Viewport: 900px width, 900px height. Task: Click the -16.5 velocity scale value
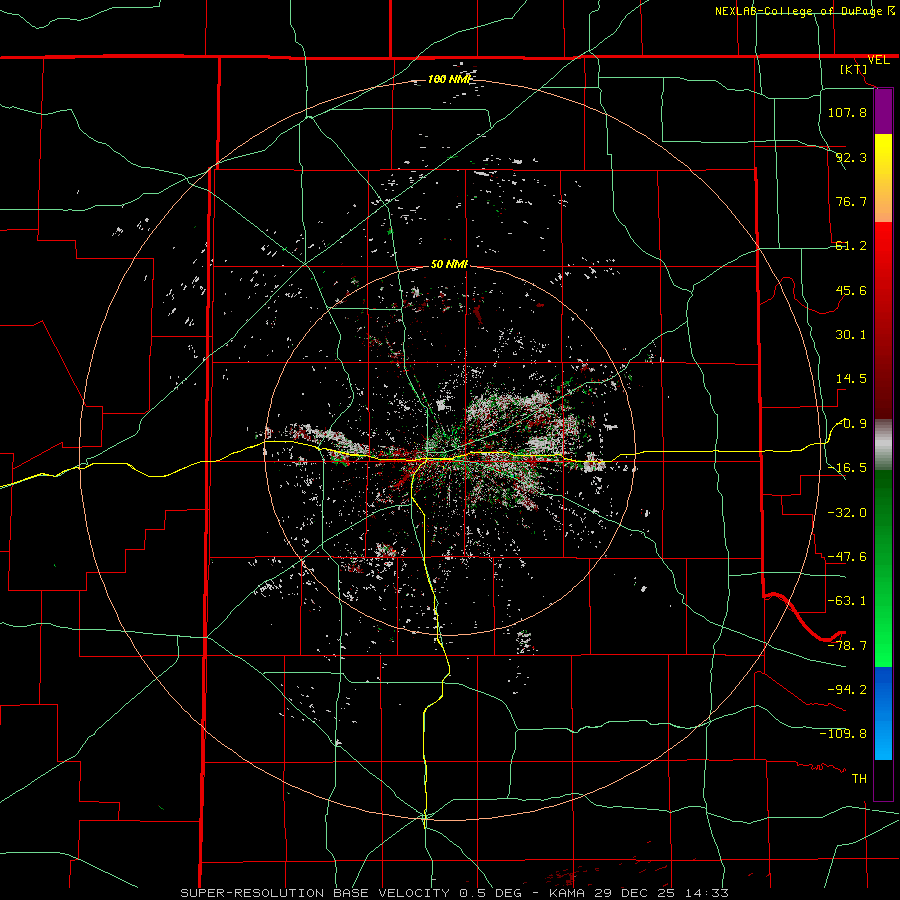point(847,468)
